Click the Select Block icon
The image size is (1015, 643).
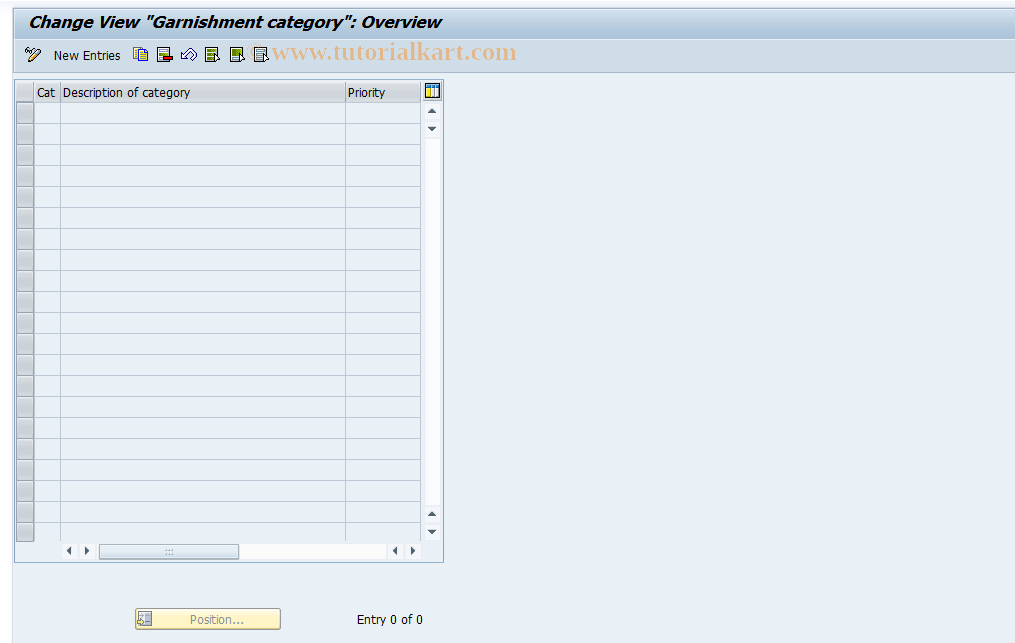pyautogui.click(x=237, y=54)
